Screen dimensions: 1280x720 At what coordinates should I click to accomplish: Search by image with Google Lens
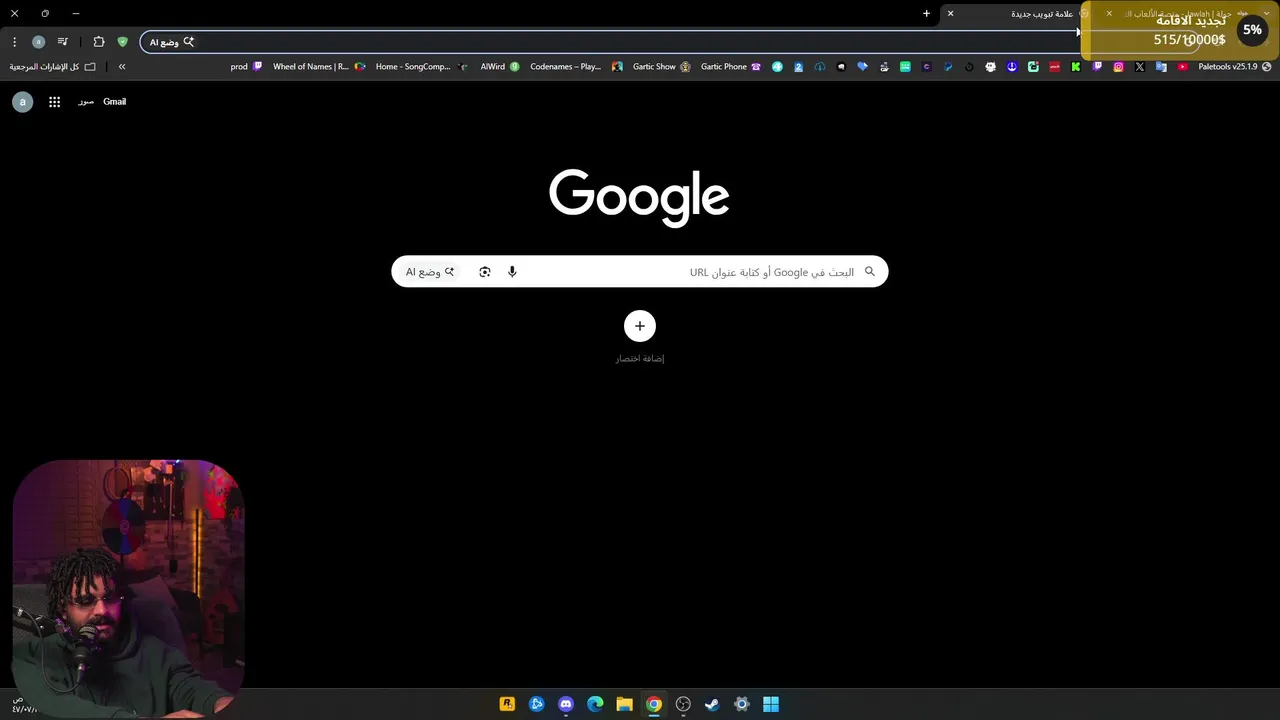pyautogui.click(x=485, y=272)
